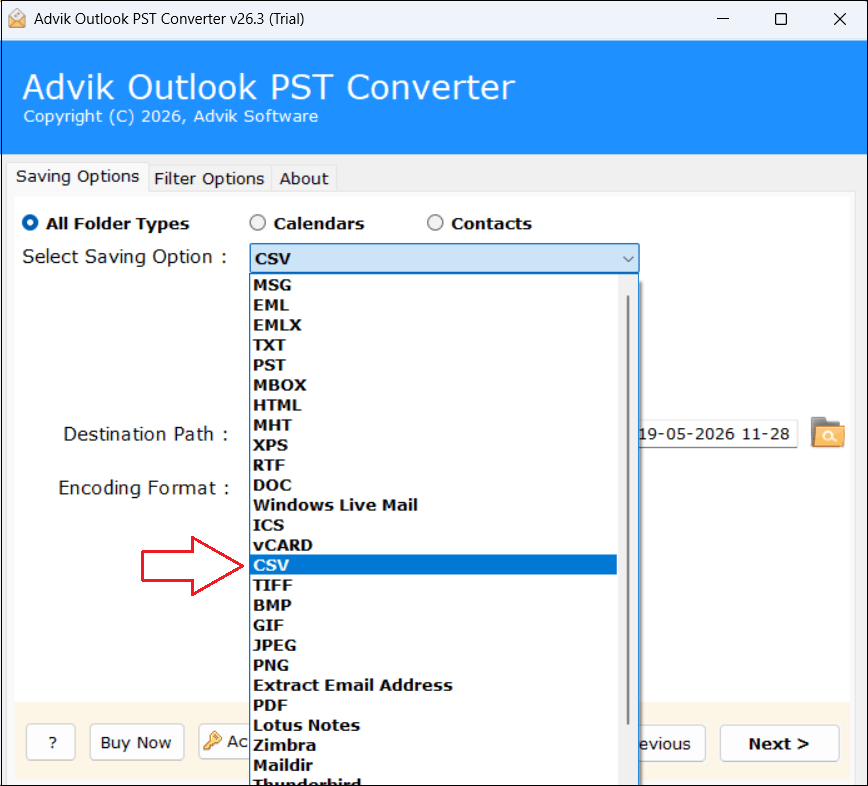
Task: Click the Advik app icon in title bar
Action: [17, 18]
